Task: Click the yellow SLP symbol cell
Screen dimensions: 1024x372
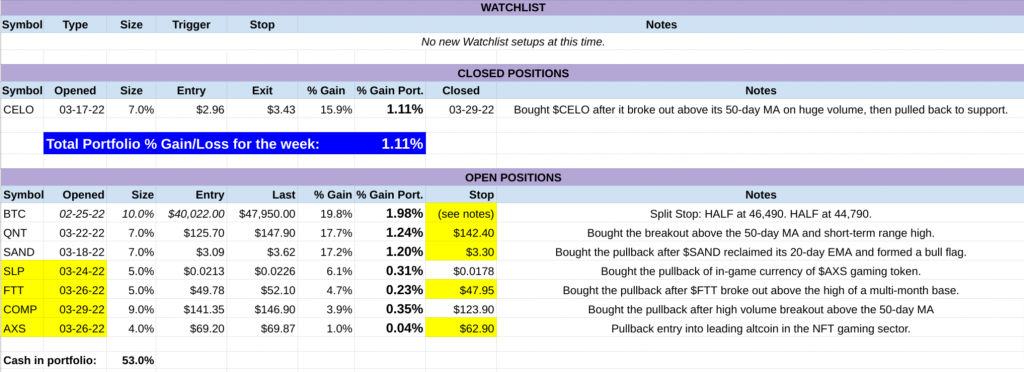Action: tap(22, 272)
